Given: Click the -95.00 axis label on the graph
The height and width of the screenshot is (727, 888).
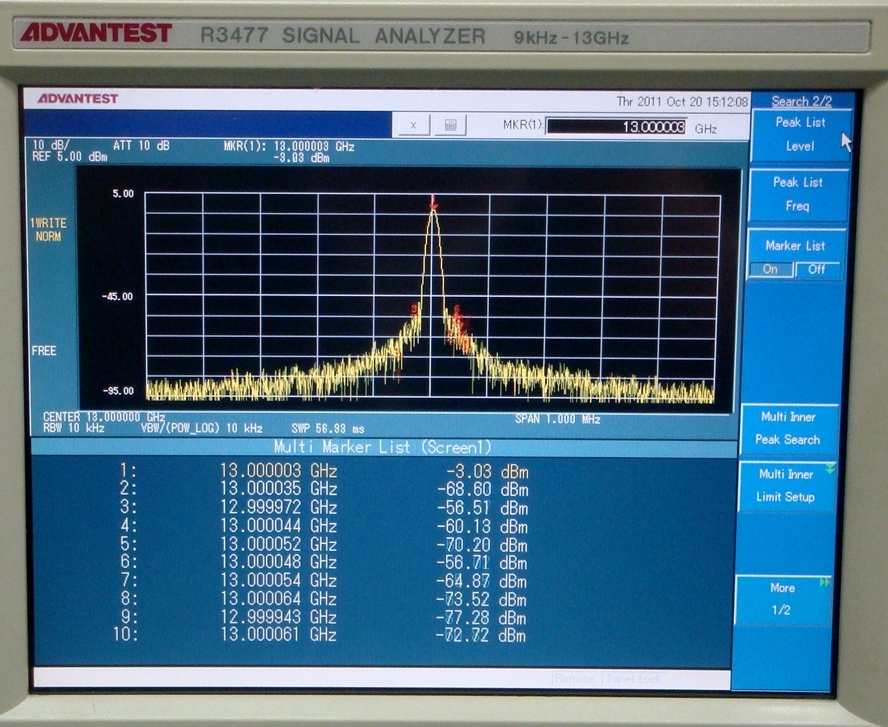Looking at the screenshot, I should 118,391.
